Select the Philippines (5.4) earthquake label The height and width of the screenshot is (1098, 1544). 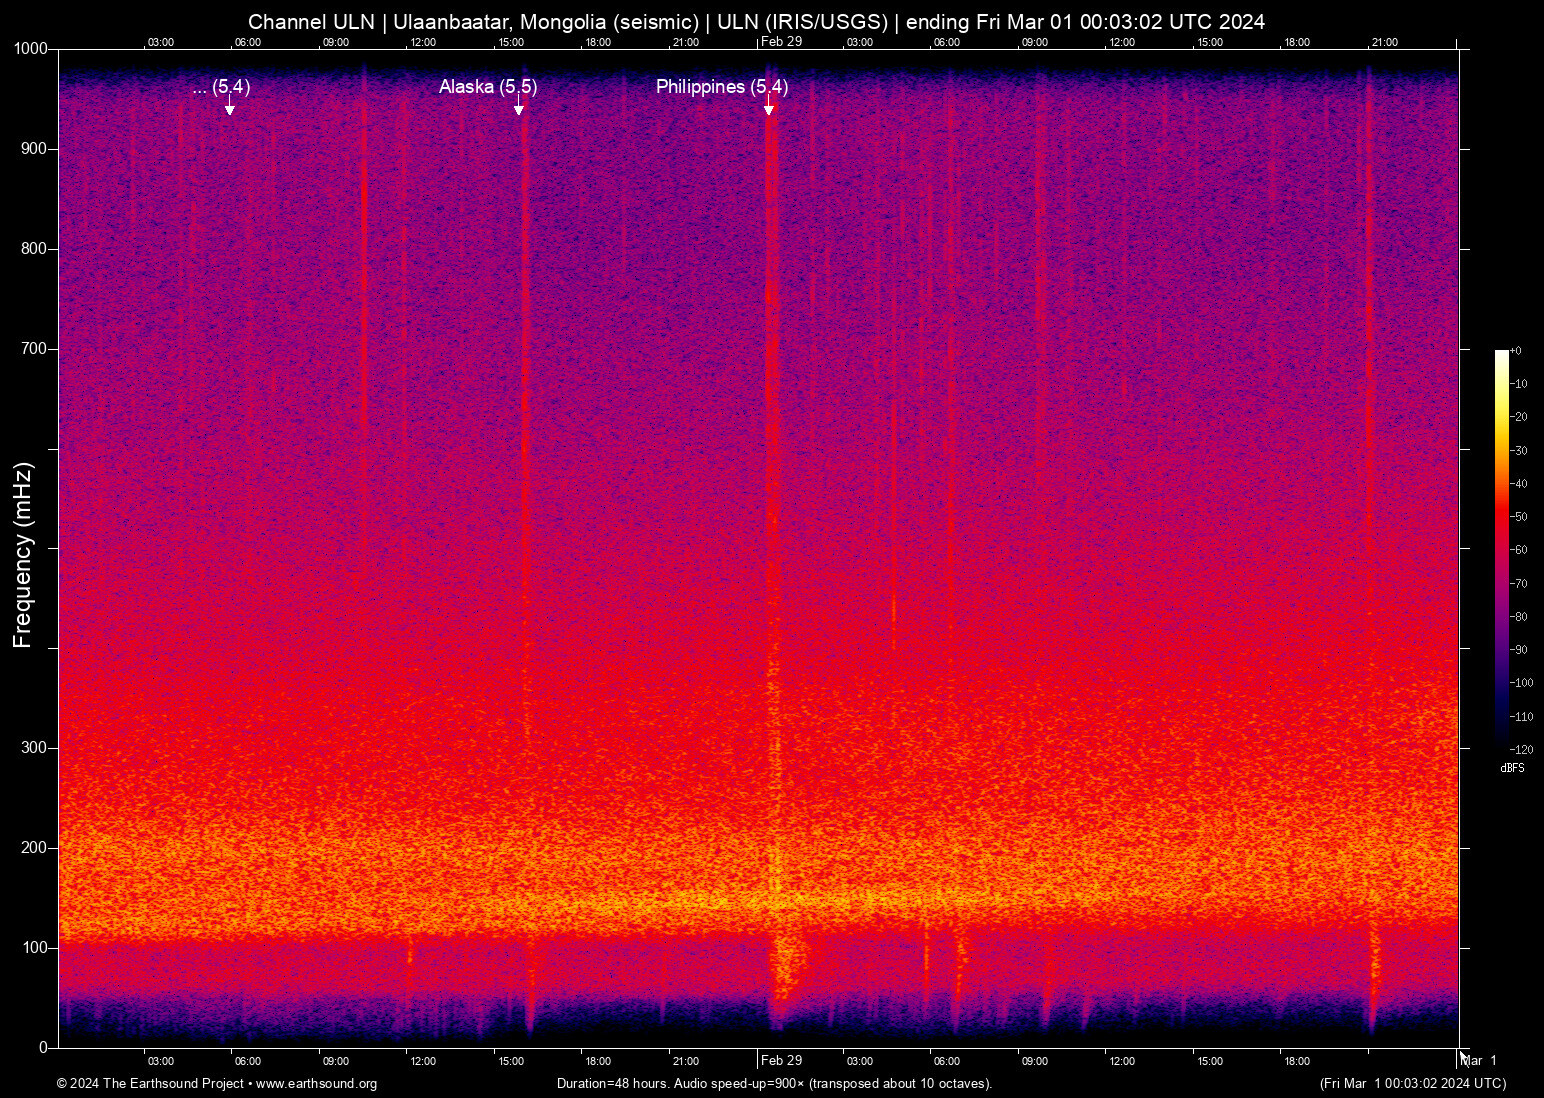point(722,87)
